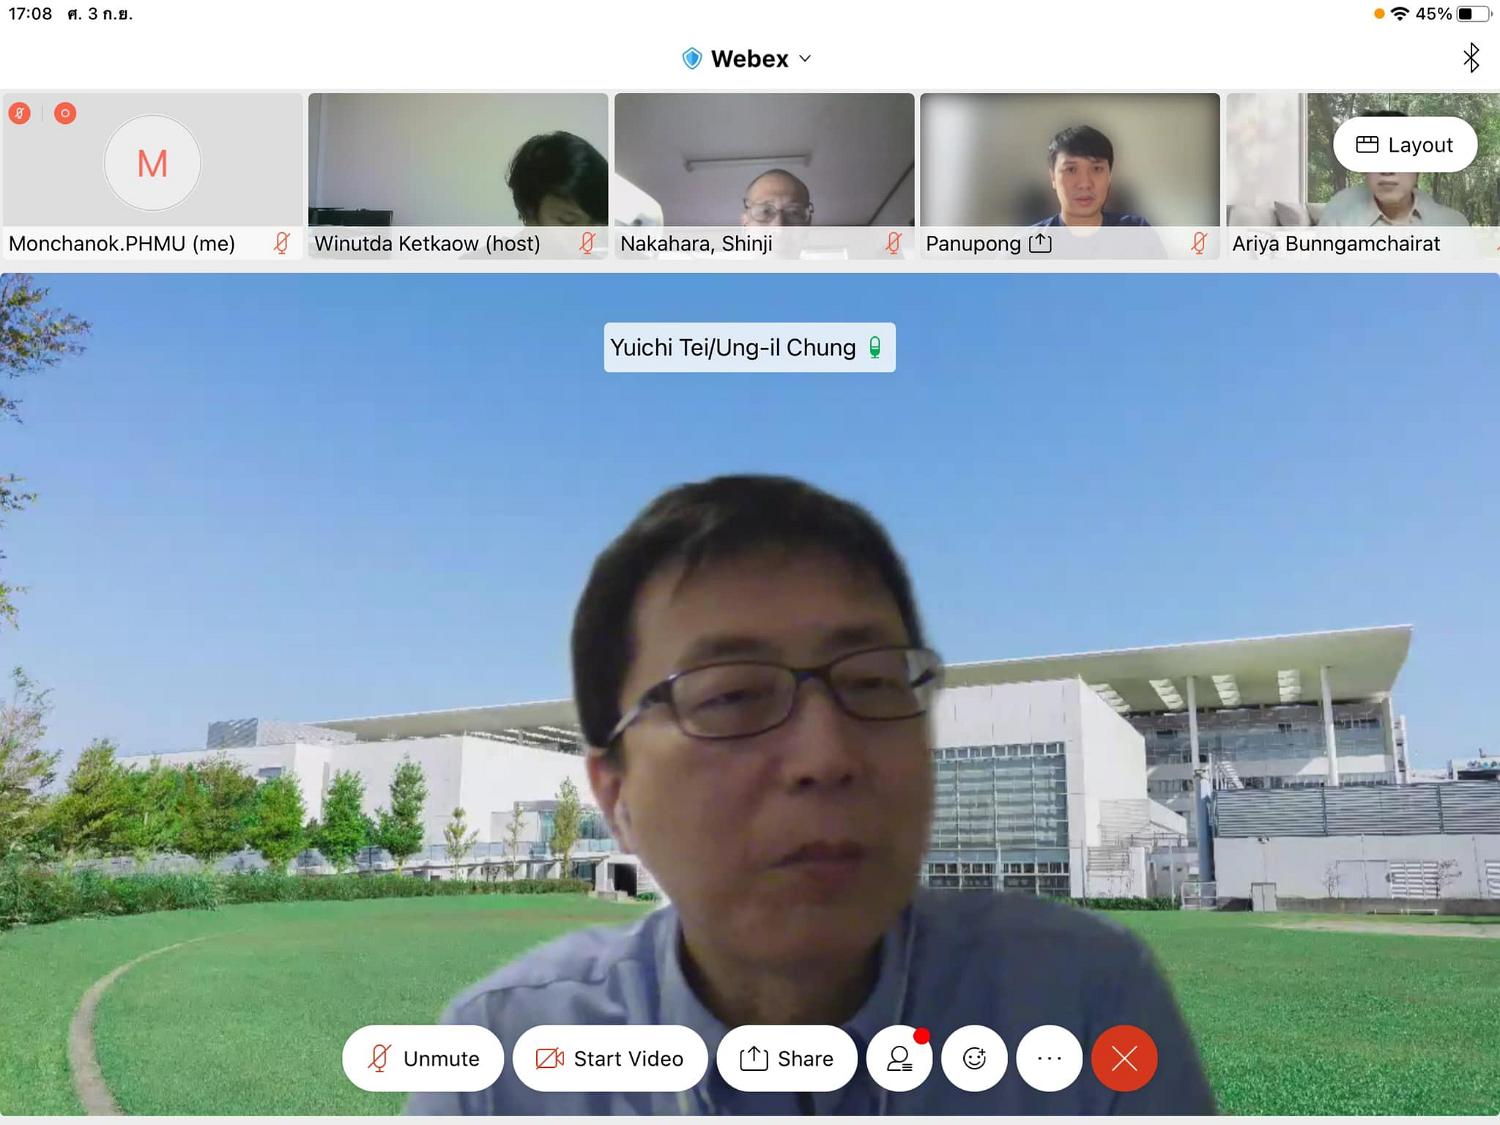This screenshot has height=1125, width=1500.
Task: Tap the Unmute button
Action: click(x=423, y=1058)
